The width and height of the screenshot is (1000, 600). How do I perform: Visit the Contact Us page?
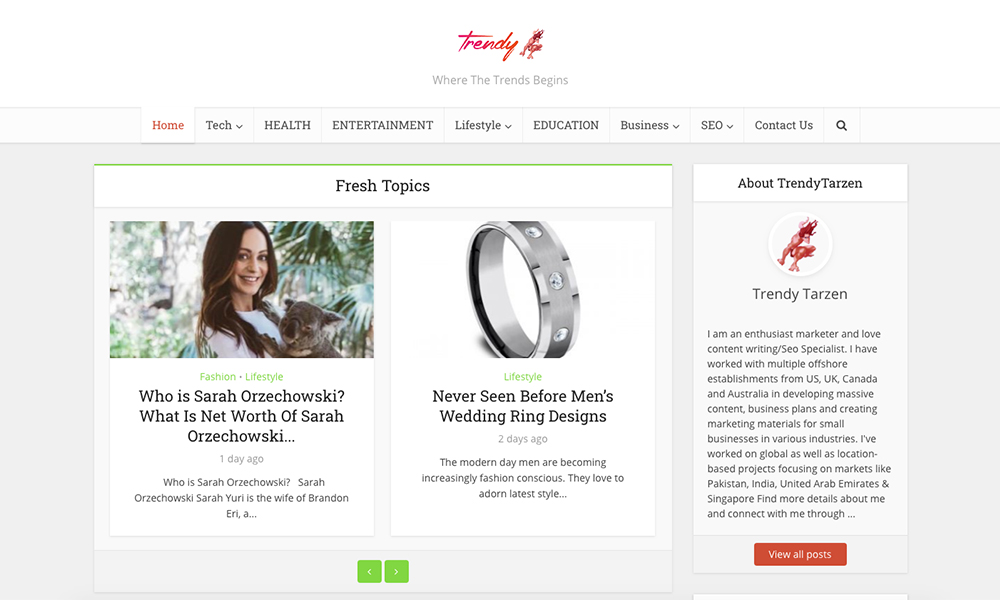point(784,126)
